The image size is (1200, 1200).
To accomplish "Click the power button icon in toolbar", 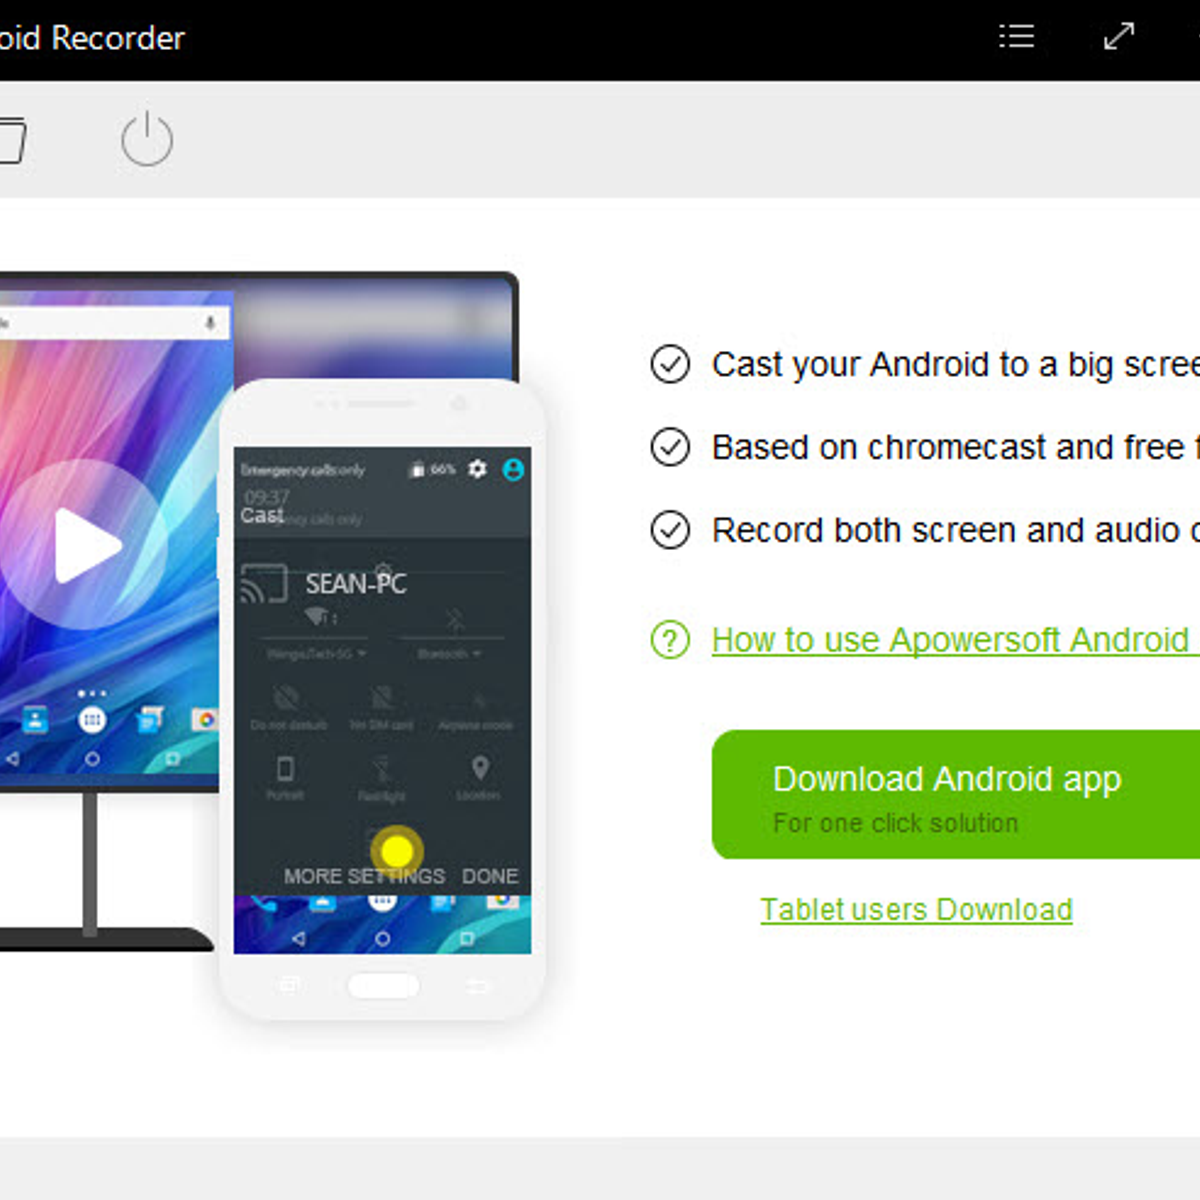I will [x=147, y=139].
